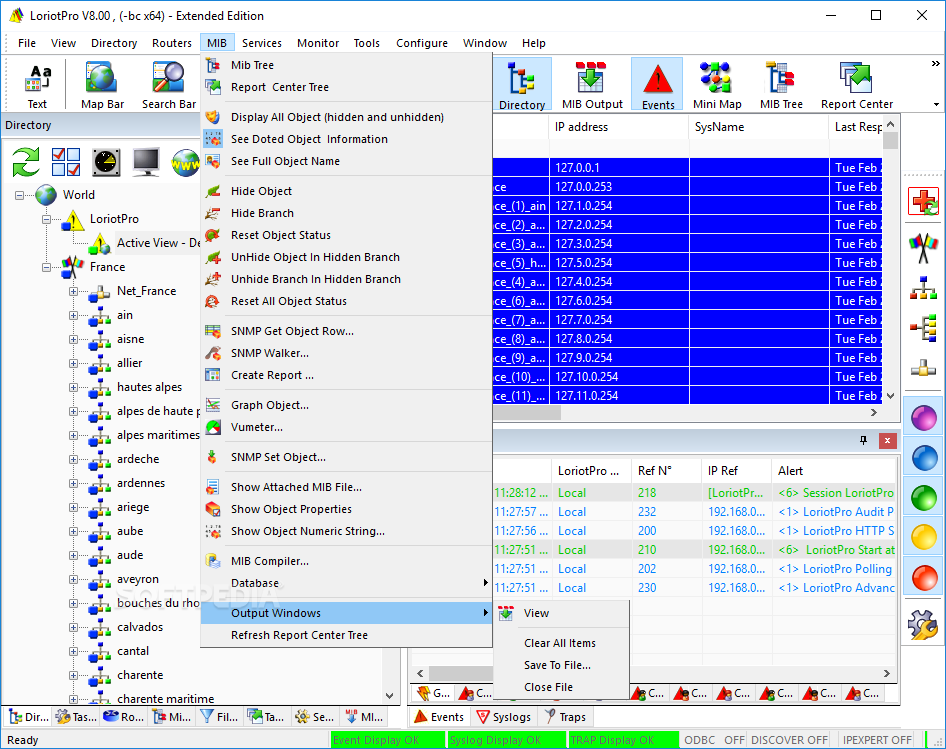Click the network hierarchy icon on right sidebar

point(923,288)
